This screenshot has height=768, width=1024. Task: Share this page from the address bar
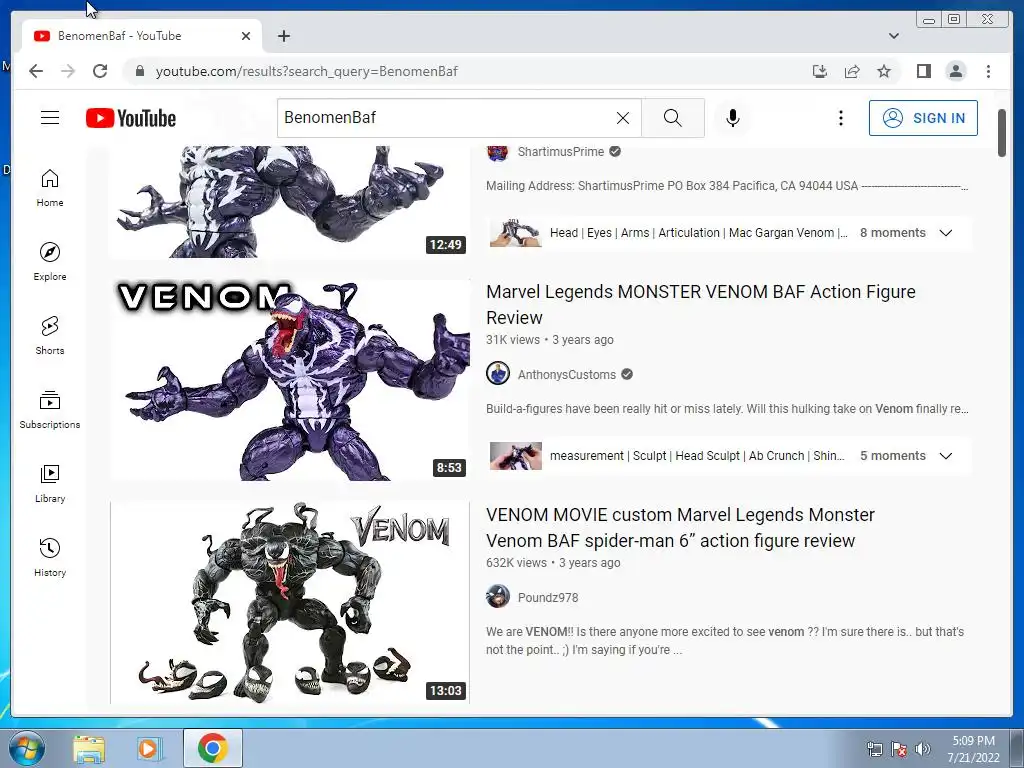pos(852,71)
